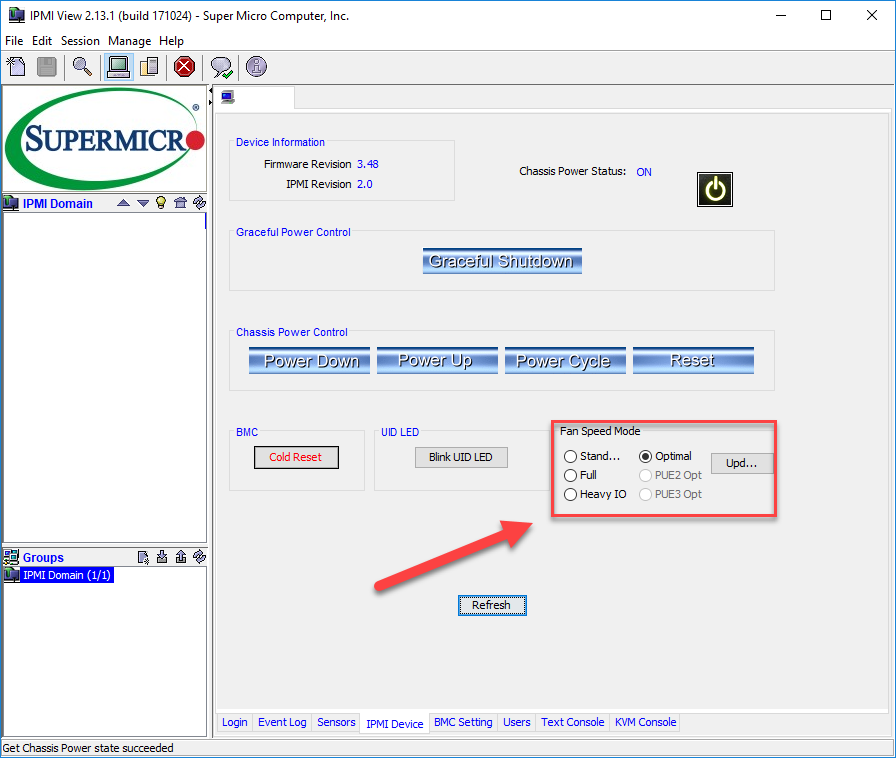Click the round info icon in toolbar
Screen dimensions: 896x758
pyautogui.click(x=256, y=67)
